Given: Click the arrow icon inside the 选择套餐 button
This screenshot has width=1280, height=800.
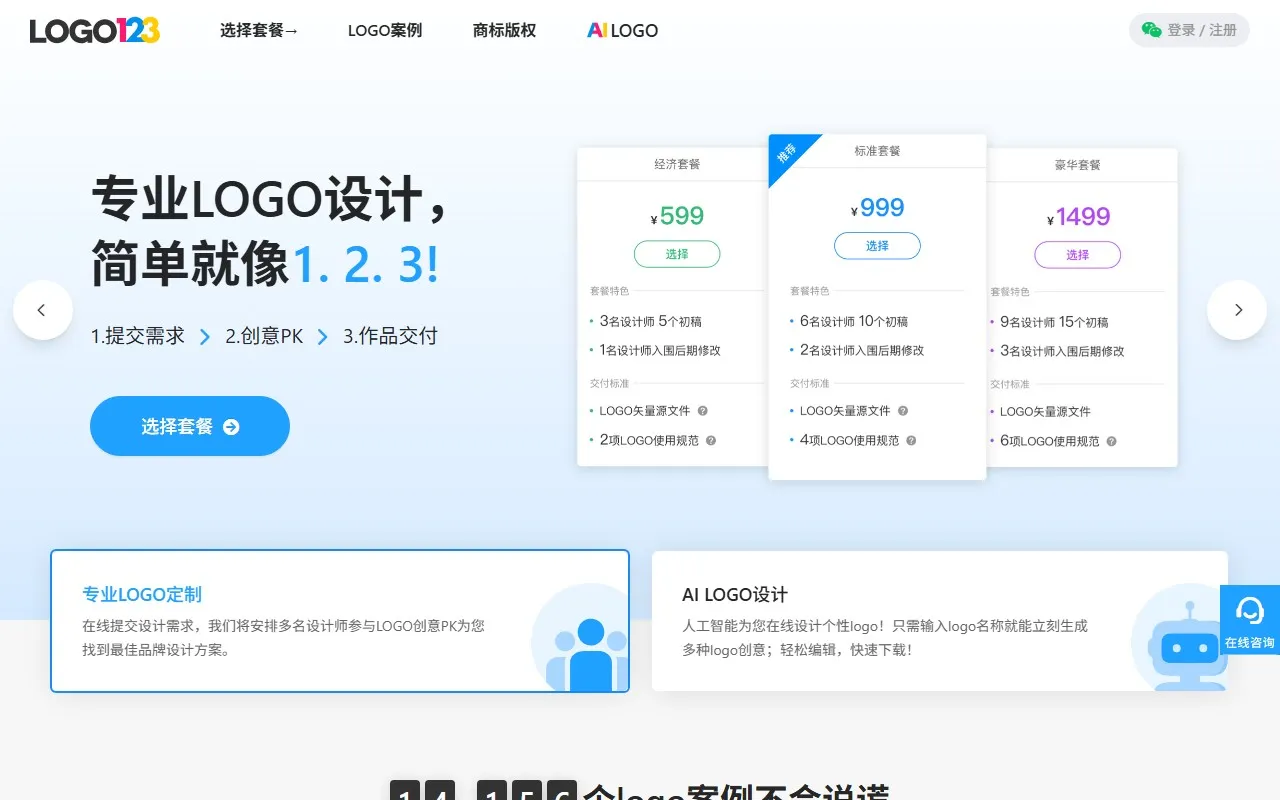Looking at the screenshot, I should (x=231, y=426).
